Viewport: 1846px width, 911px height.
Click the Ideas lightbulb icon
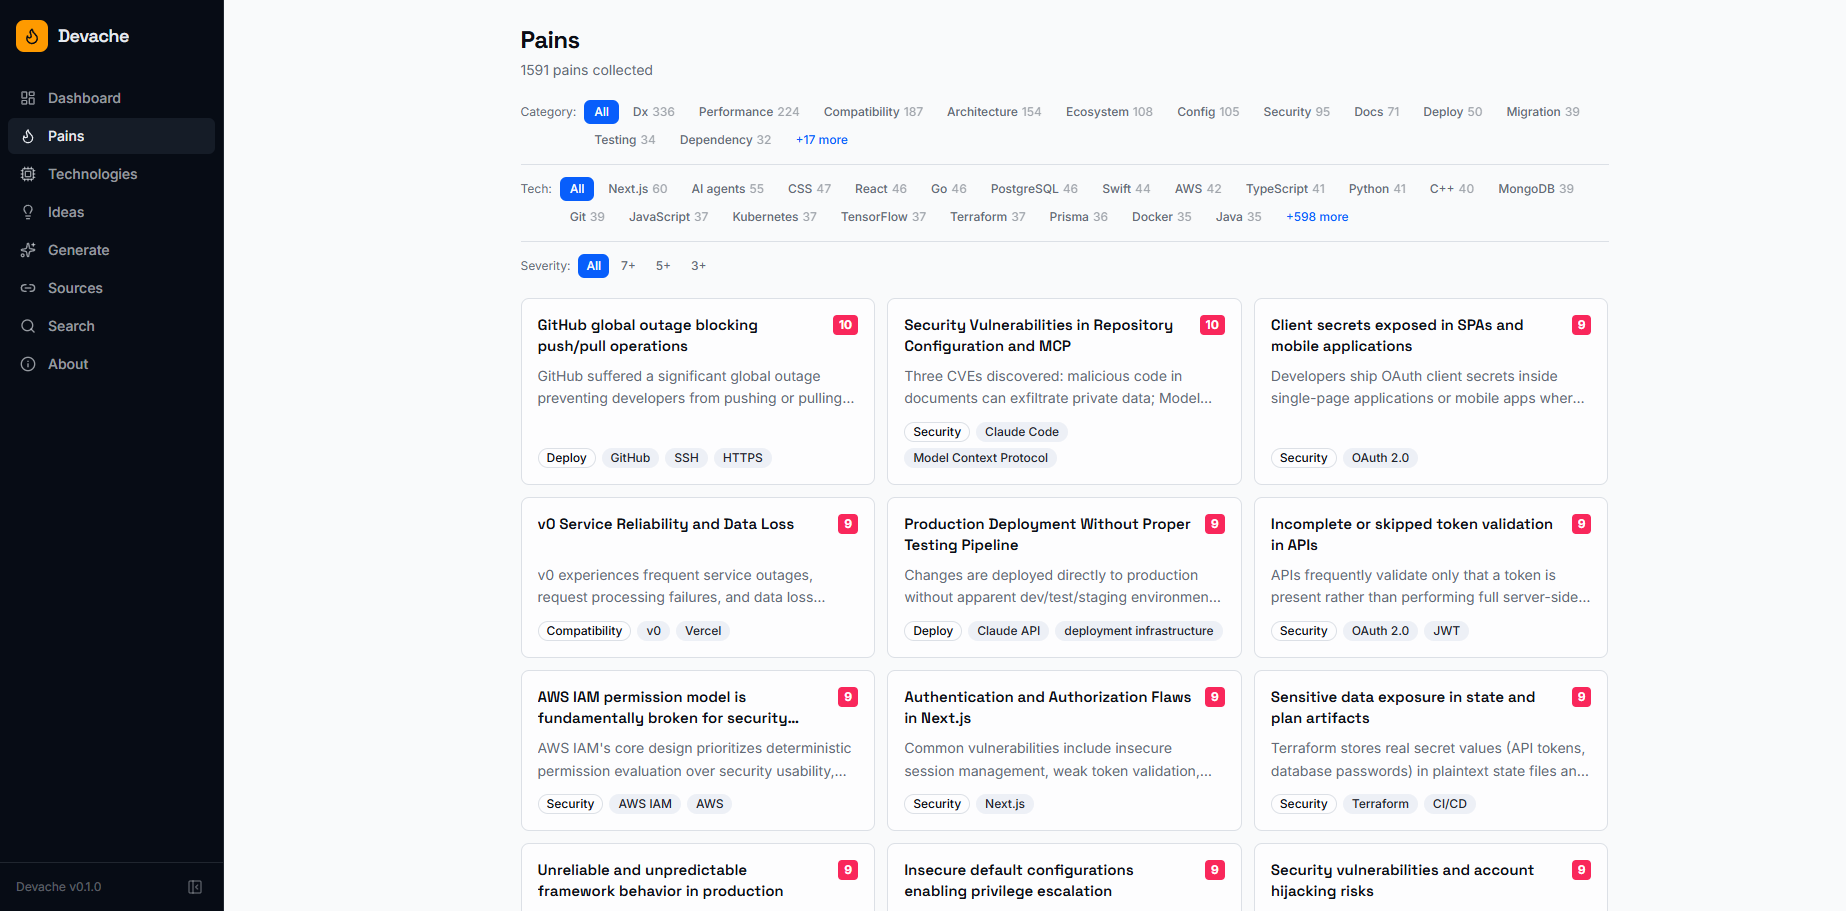(x=28, y=212)
